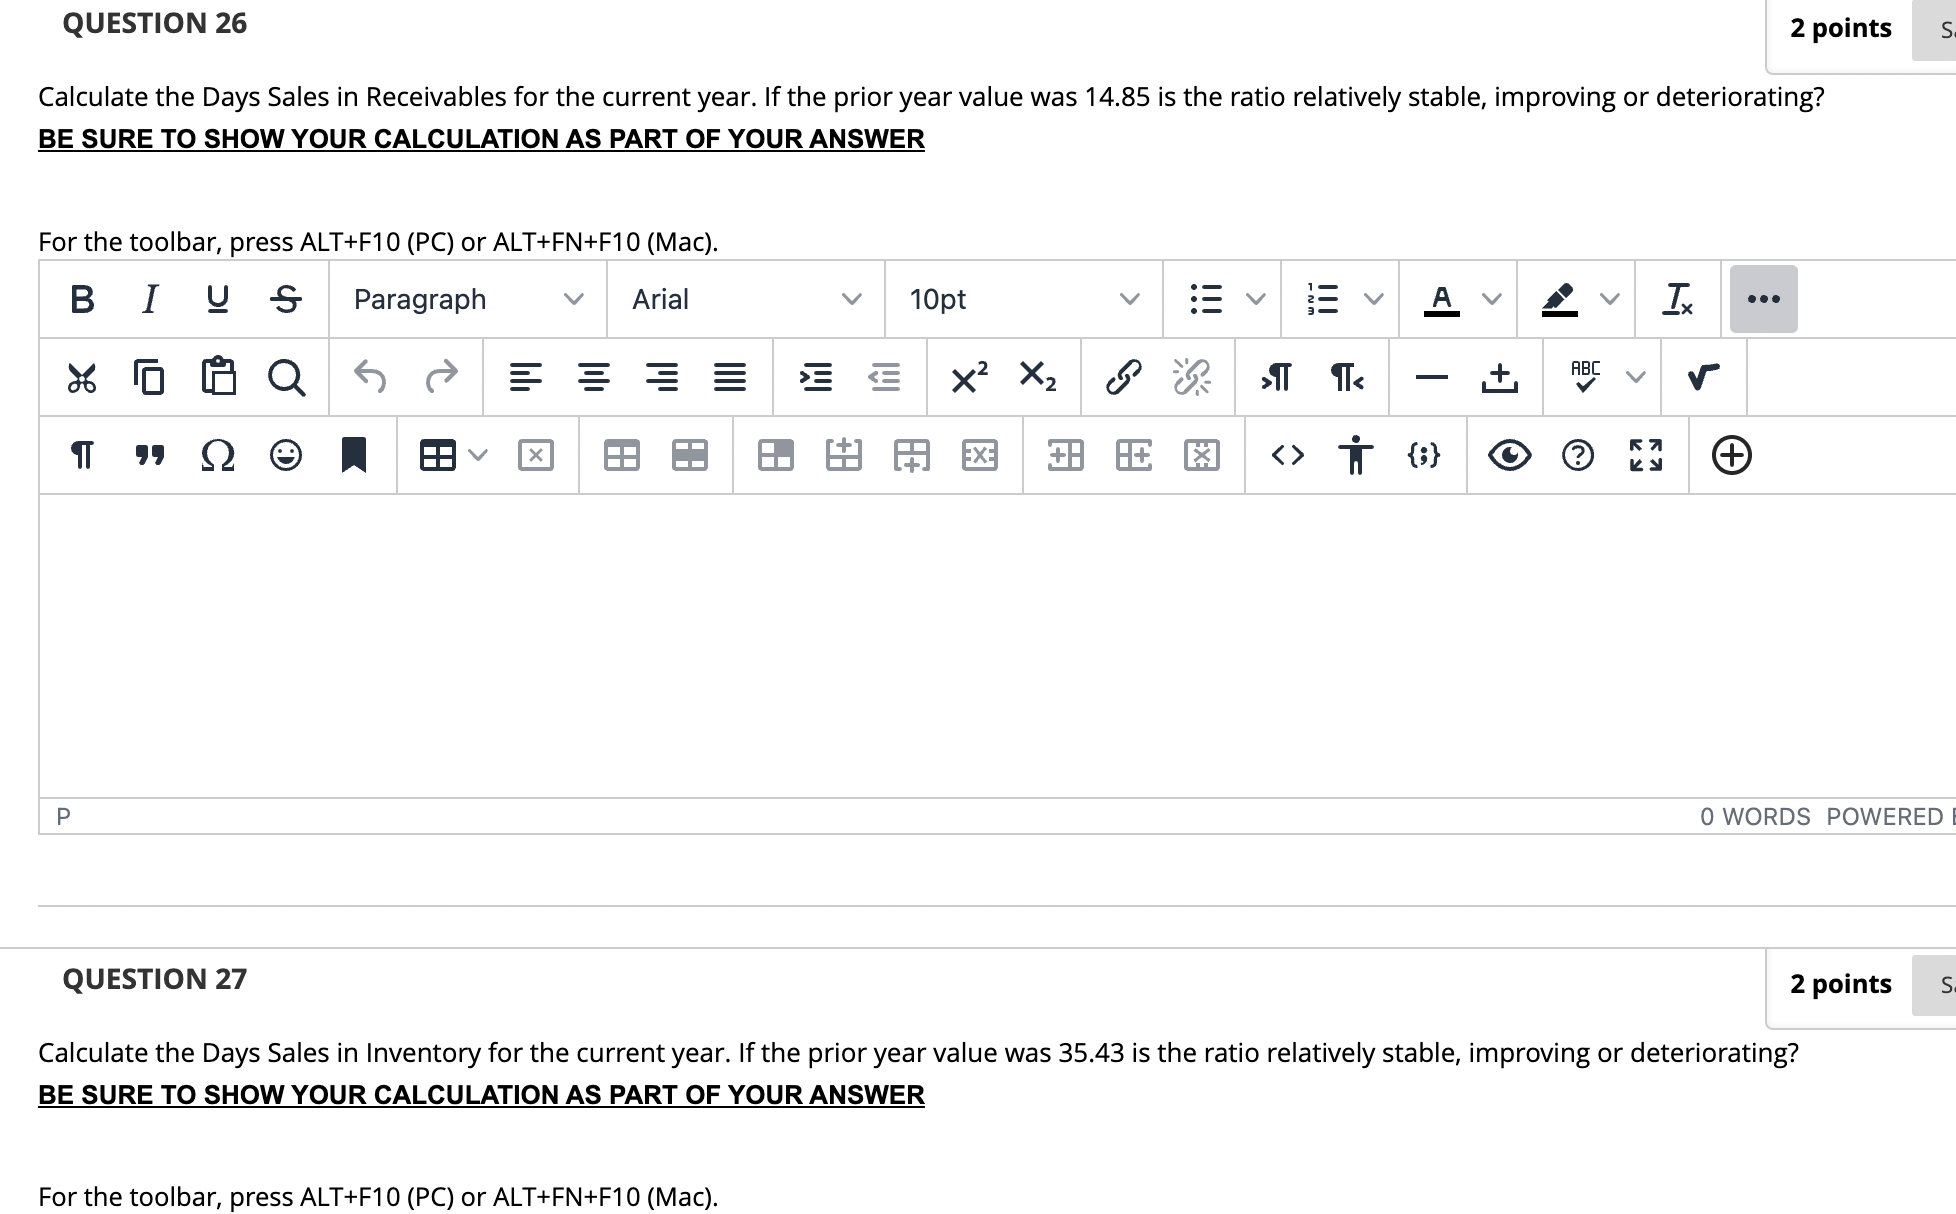Toggle superscript formatting

tap(968, 378)
